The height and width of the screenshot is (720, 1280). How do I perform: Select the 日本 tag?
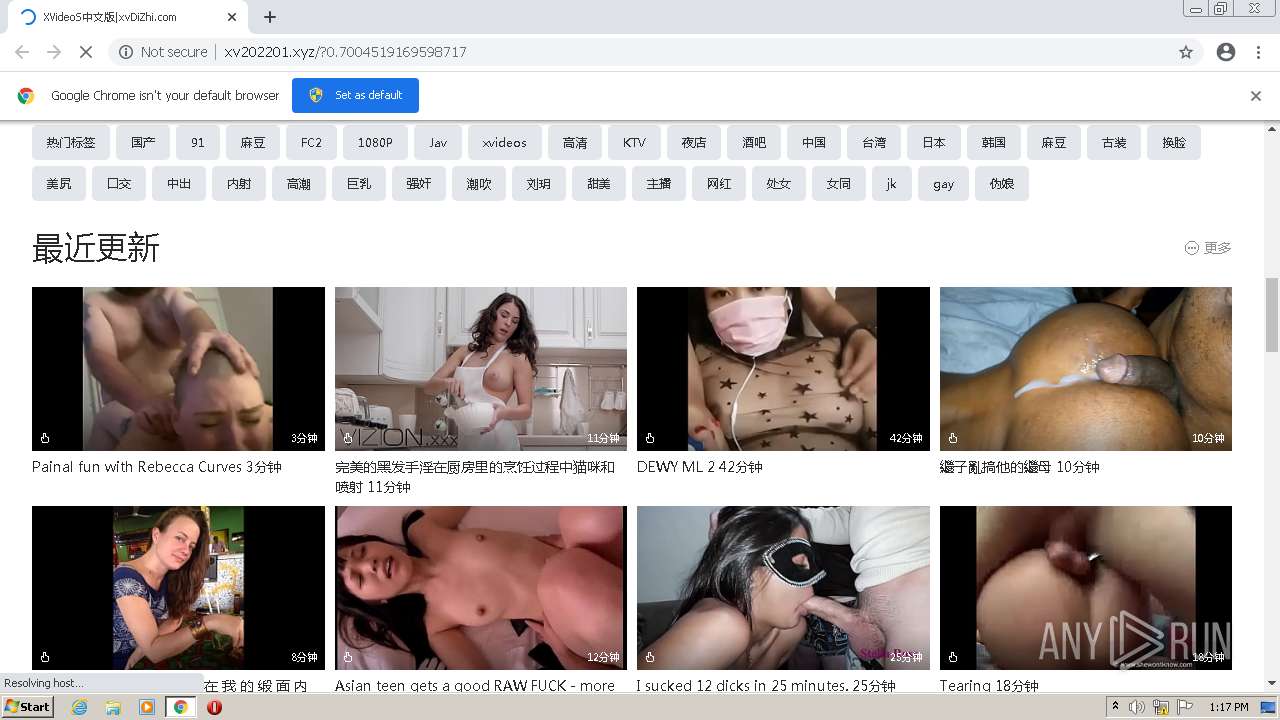(934, 143)
